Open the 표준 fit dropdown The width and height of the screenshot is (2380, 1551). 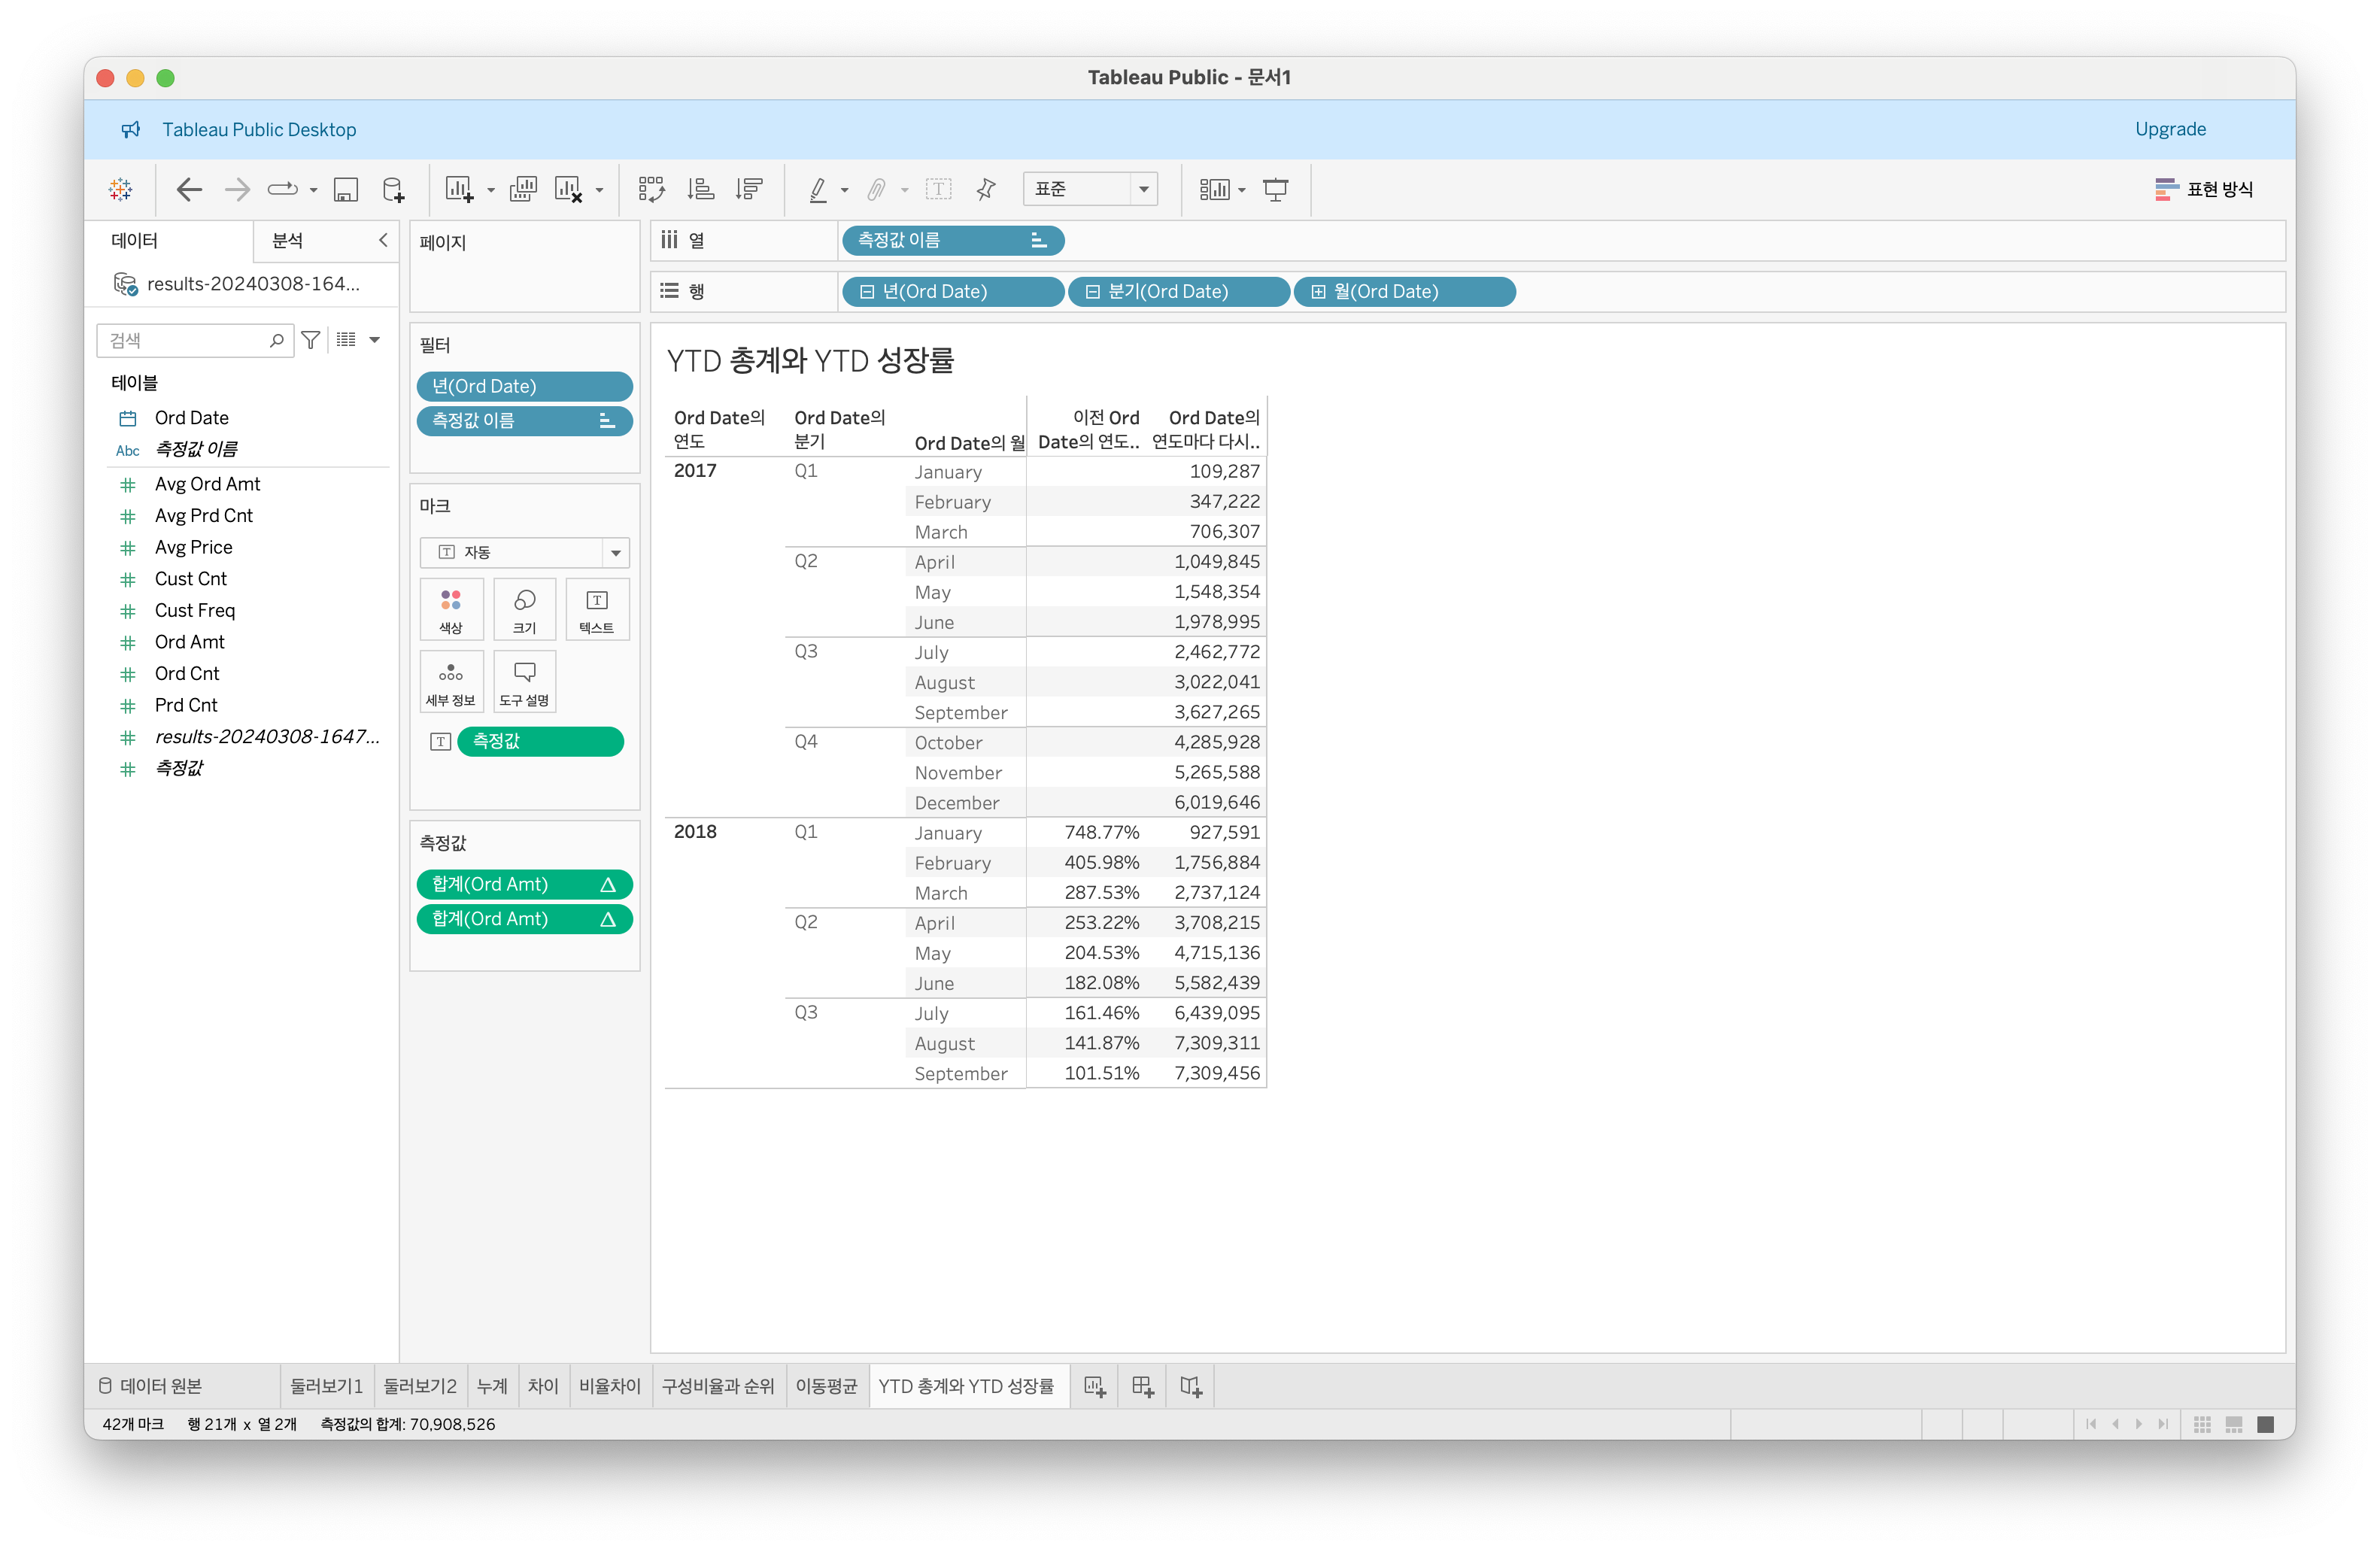coord(1143,190)
